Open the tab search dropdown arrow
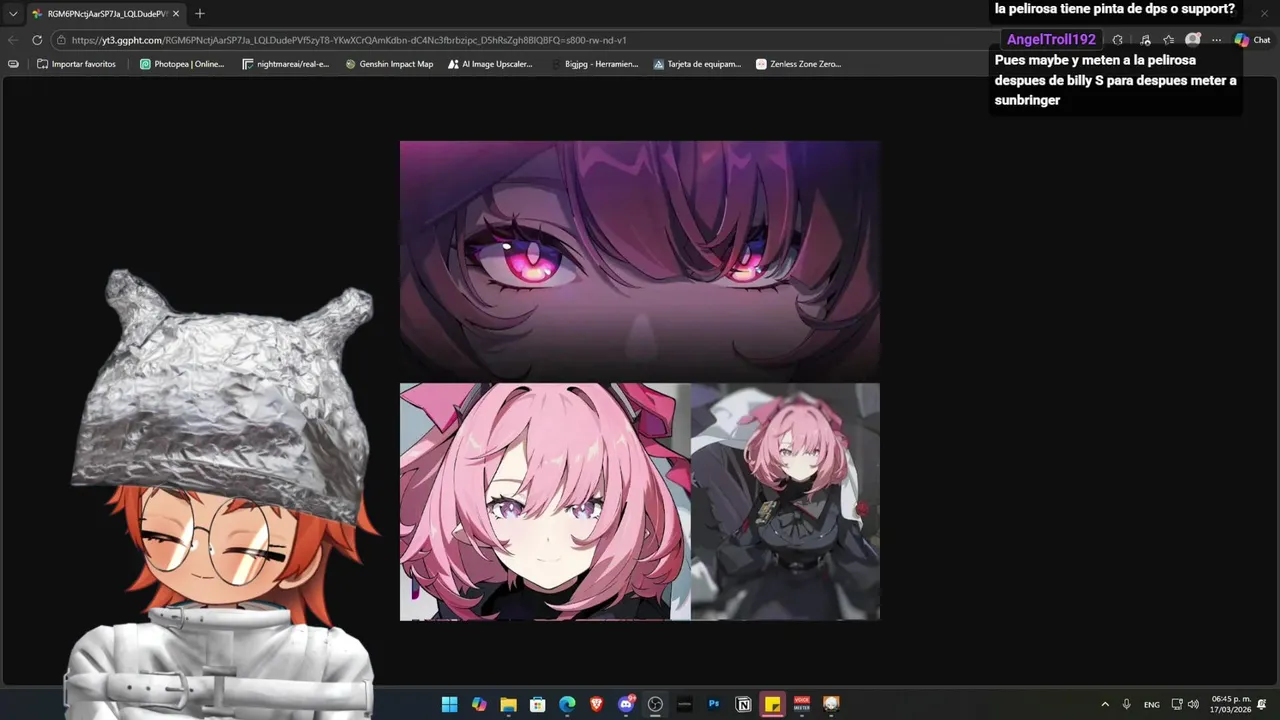The image size is (1280, 720). 13,14
